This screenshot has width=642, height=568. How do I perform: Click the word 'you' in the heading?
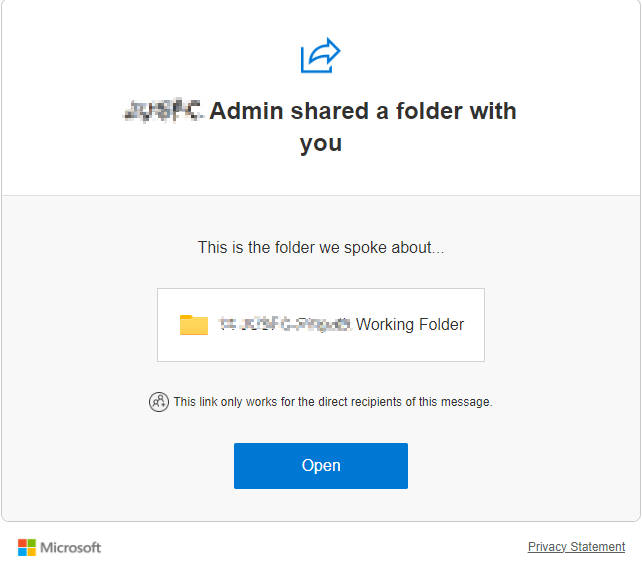tap(321, 144)
